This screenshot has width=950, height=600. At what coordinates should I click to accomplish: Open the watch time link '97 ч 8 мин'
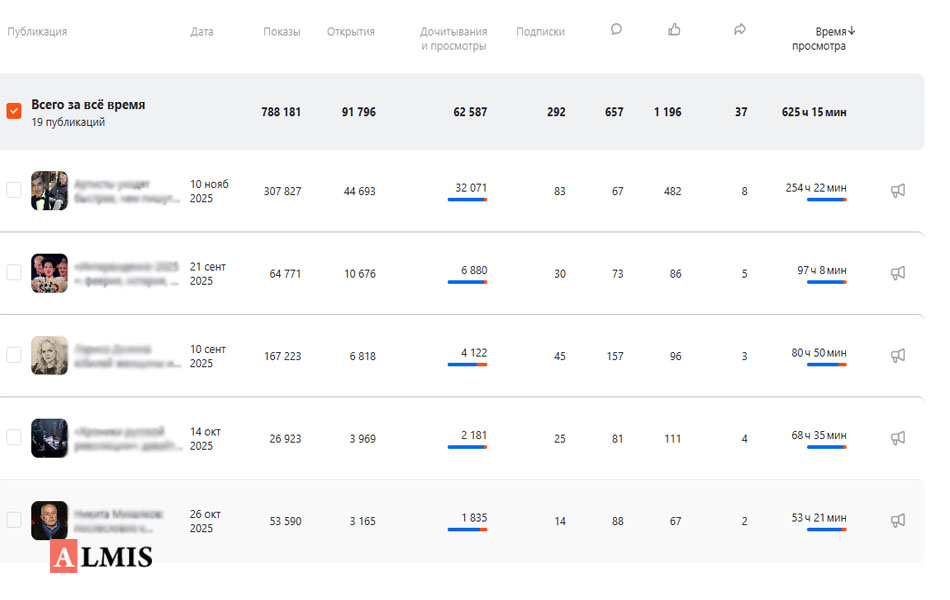[x=821, y=270]
